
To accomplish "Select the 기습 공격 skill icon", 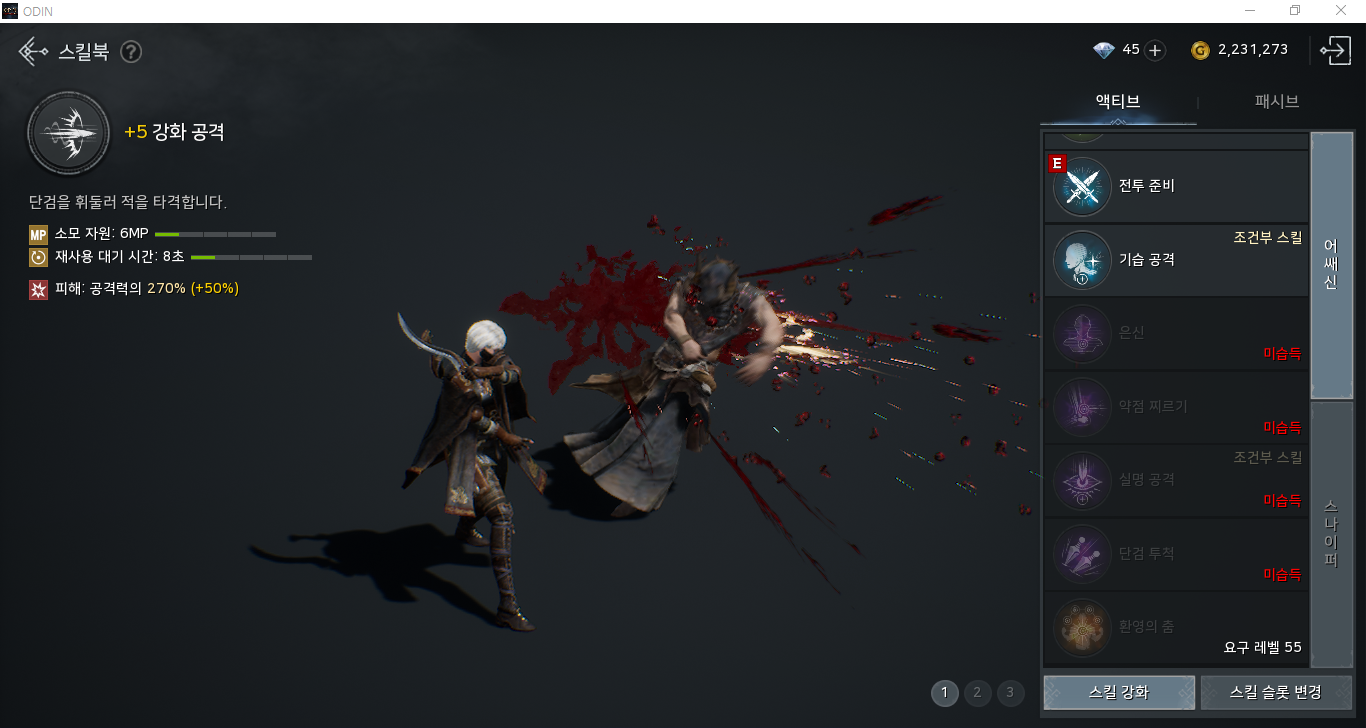I will [x=1082, y=260].
